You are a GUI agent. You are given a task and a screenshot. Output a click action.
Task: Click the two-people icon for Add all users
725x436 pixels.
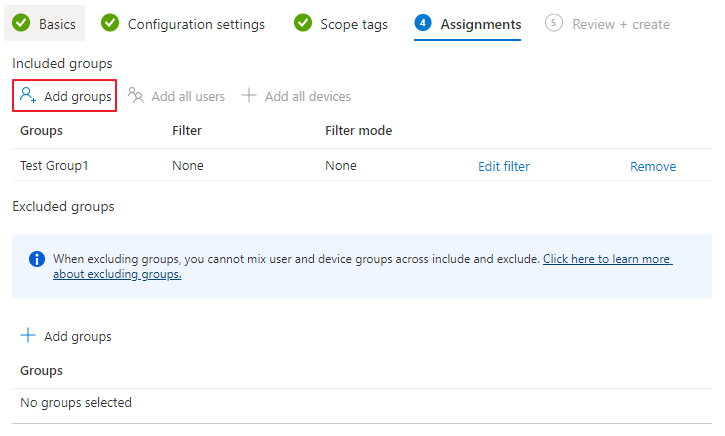pyautogui.click(x=136, y=95)
